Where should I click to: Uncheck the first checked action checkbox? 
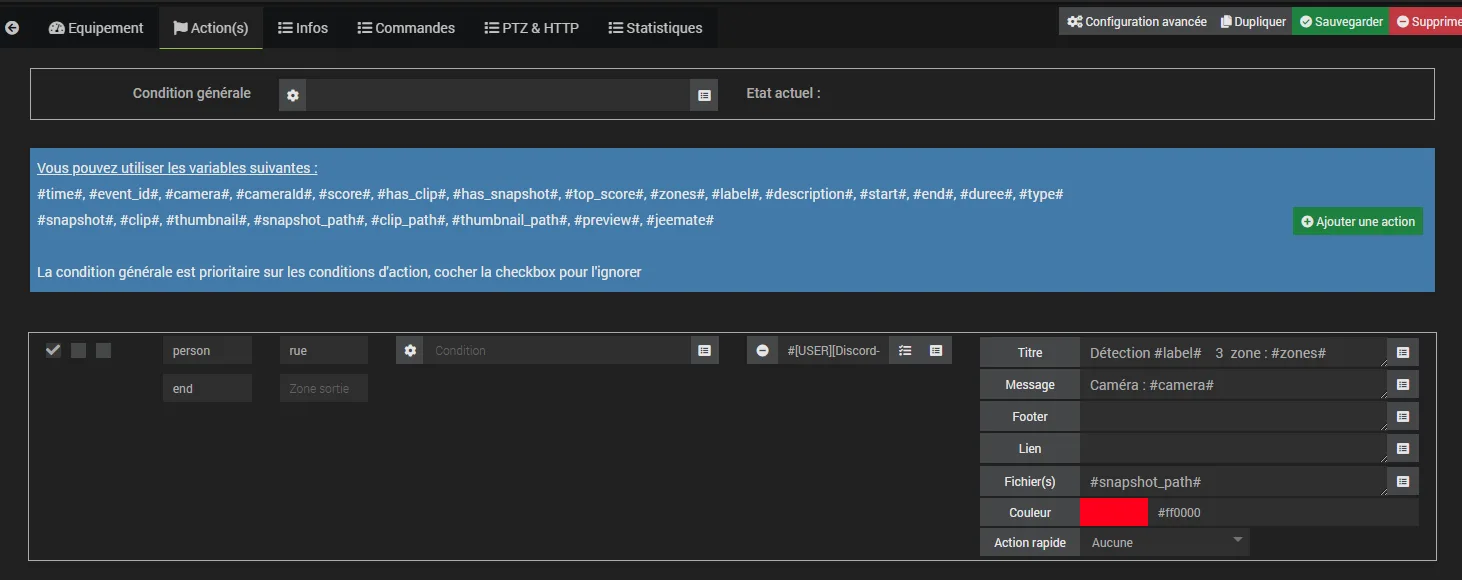point(54,350)
